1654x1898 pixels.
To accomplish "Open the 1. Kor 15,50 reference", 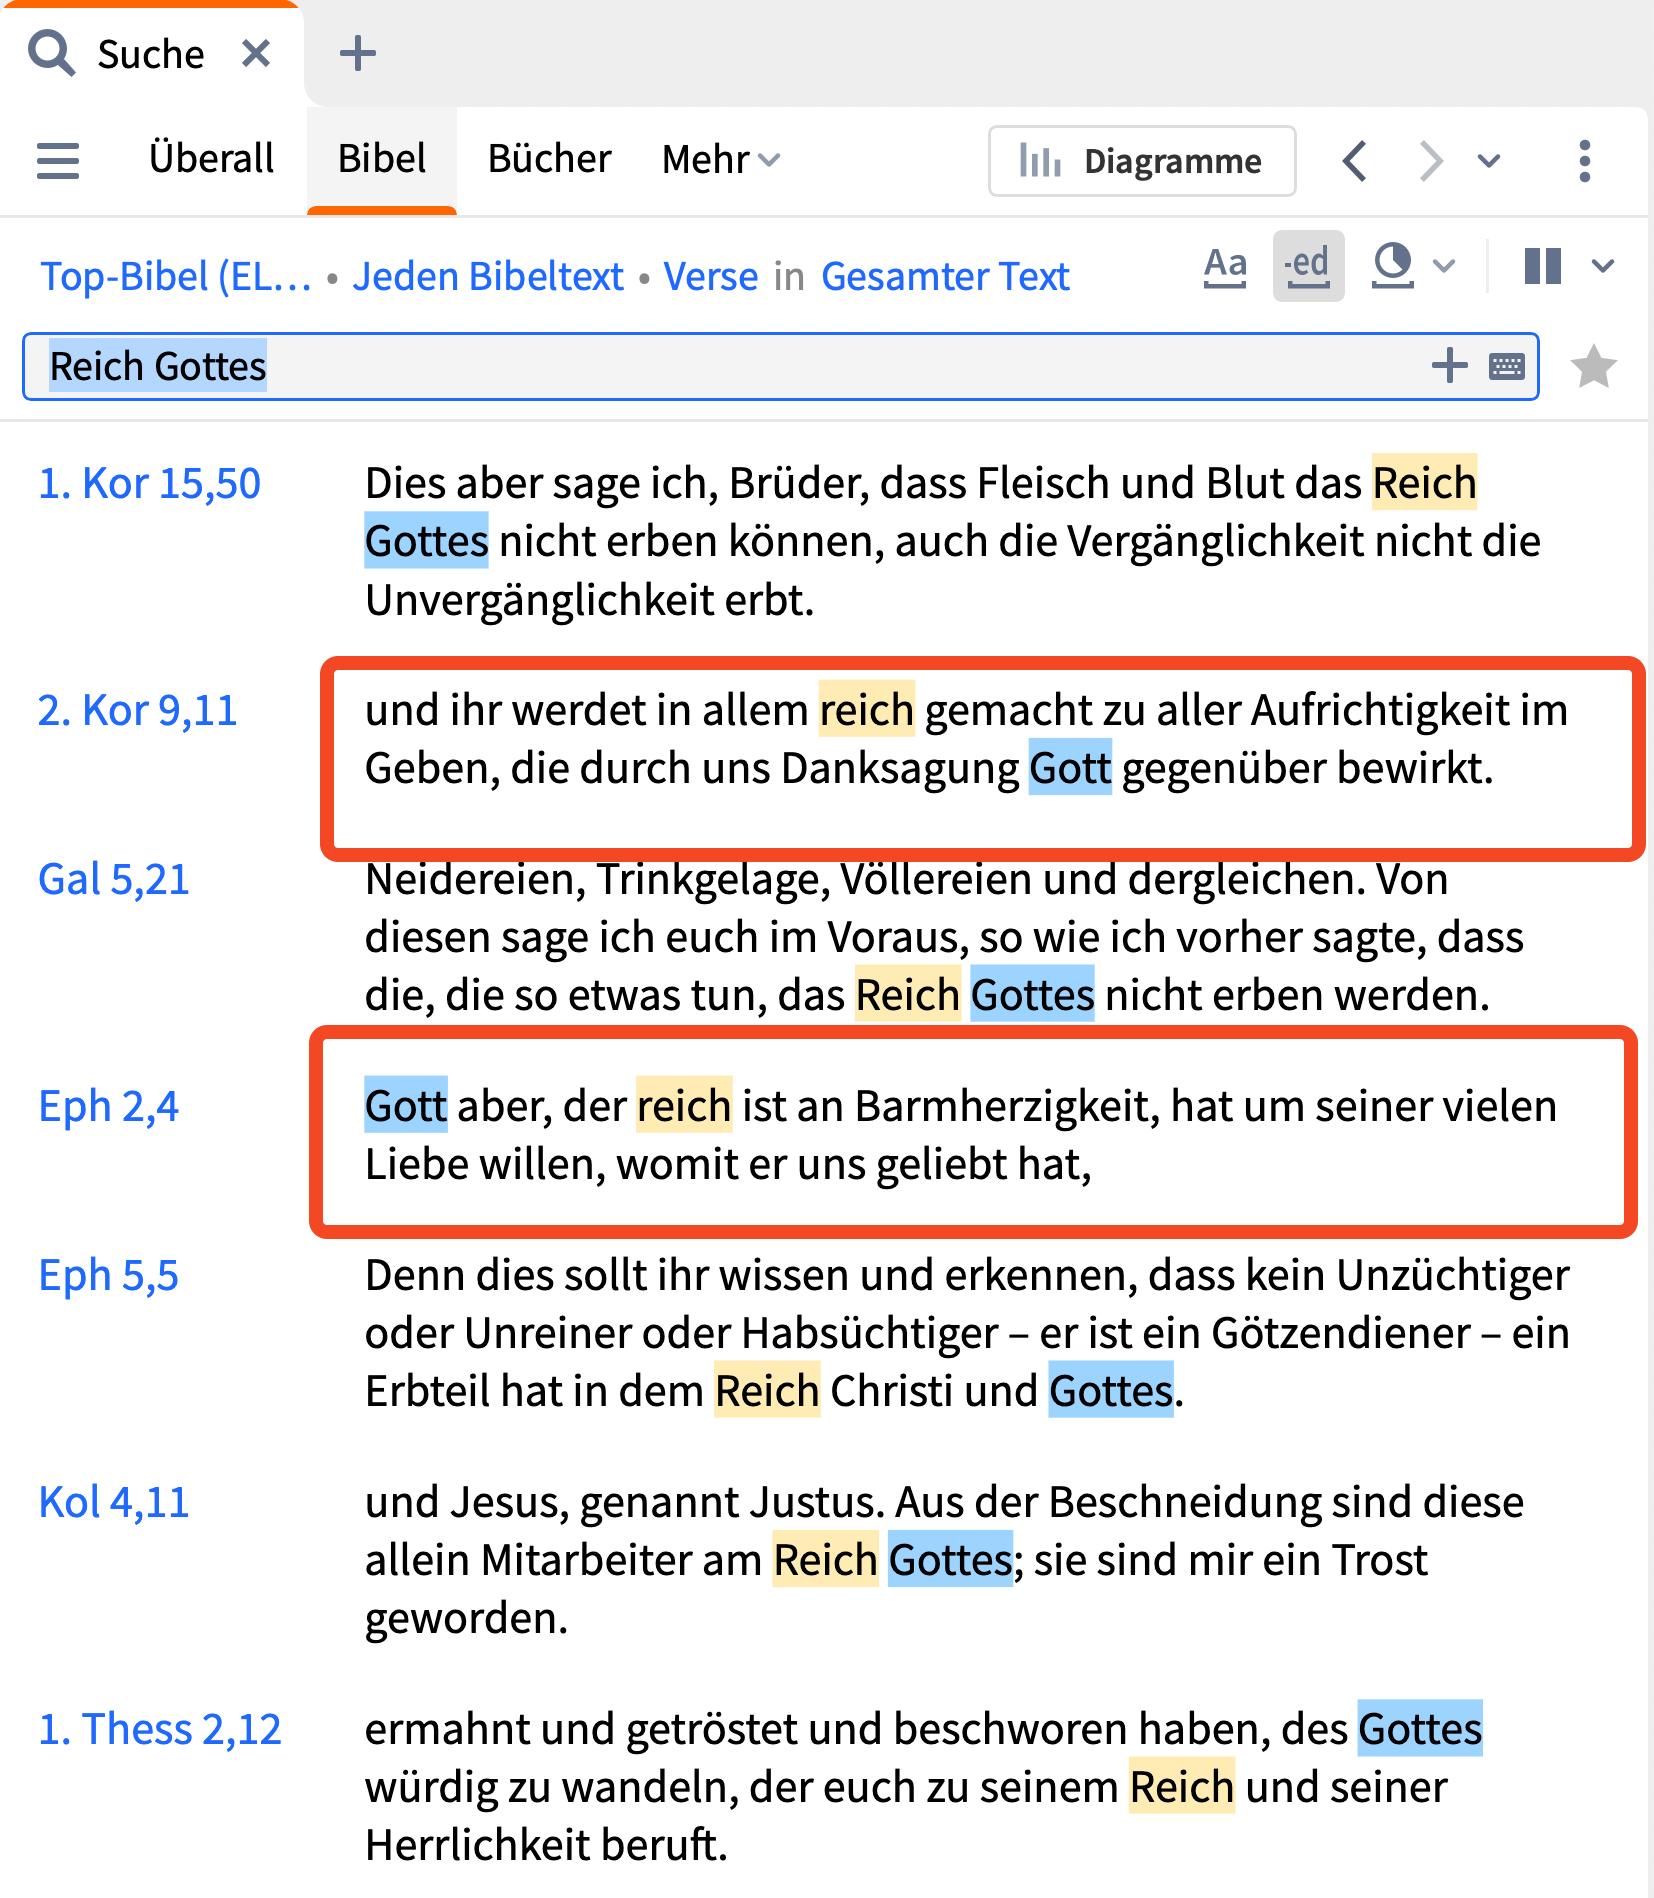I will coord(149,483).
